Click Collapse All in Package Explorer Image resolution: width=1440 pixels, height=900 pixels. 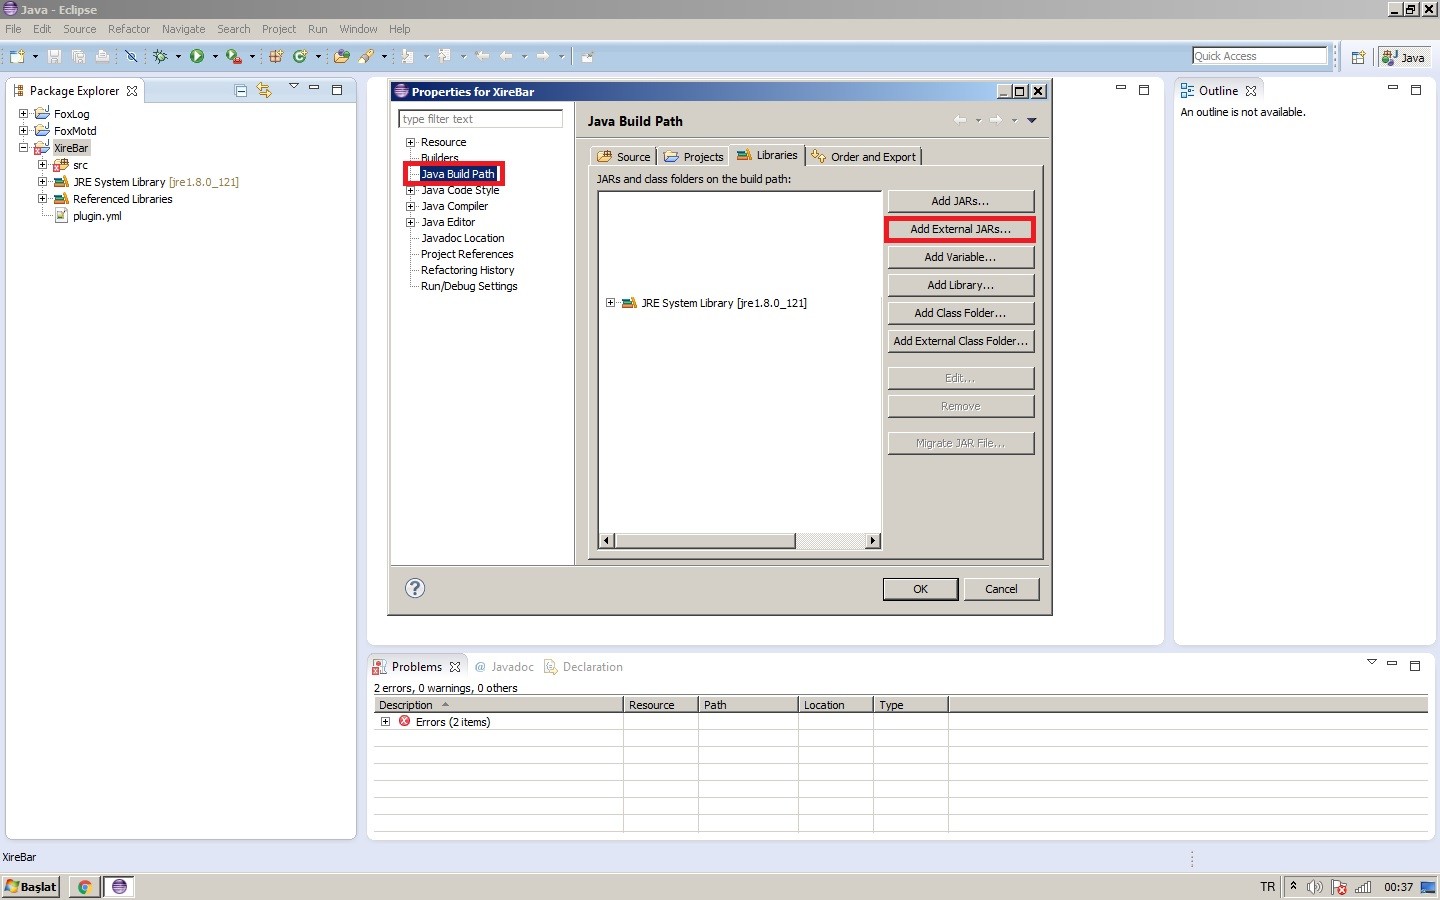point(241,90)
